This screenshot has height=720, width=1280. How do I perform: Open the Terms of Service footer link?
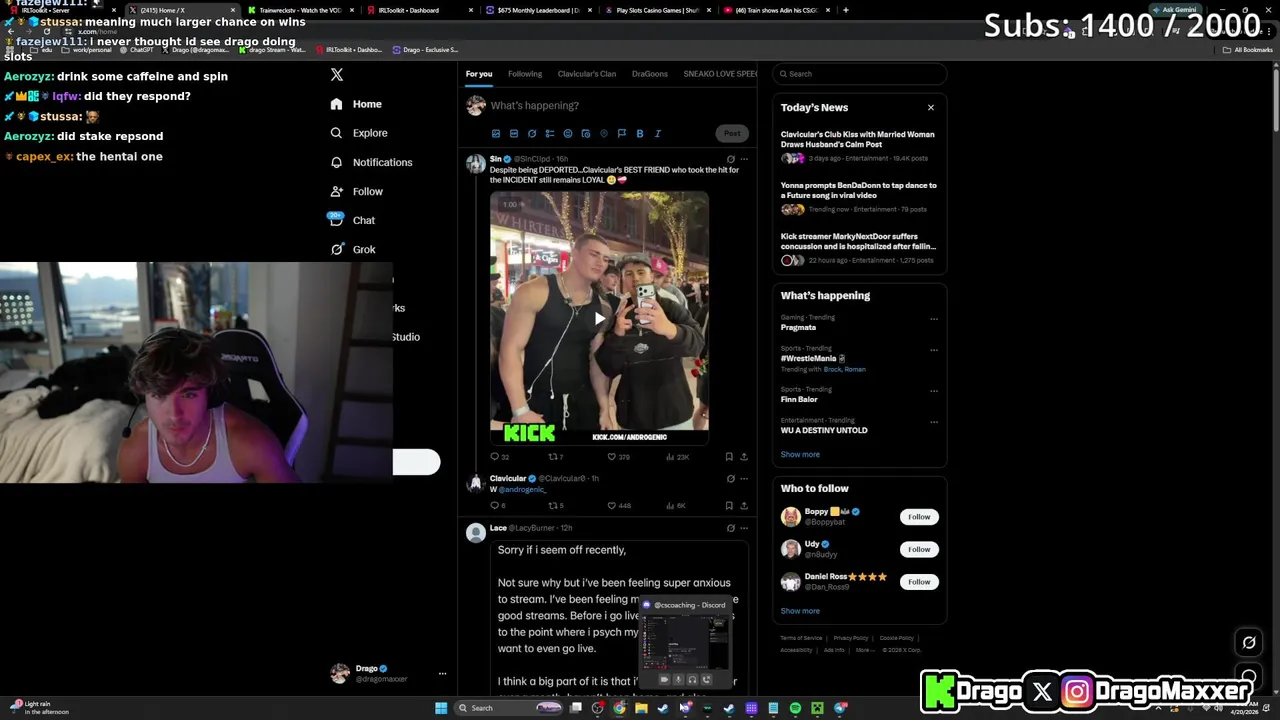801,638
